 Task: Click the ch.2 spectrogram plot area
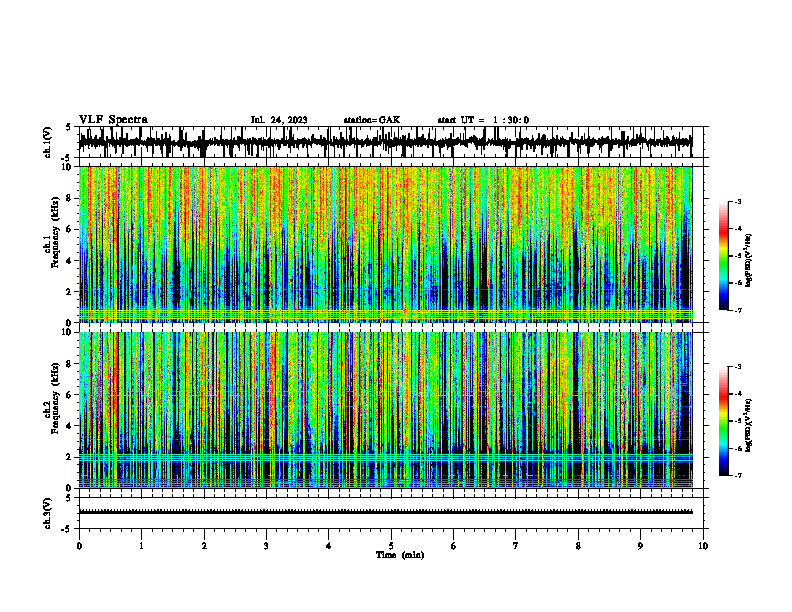pos(386,410)
